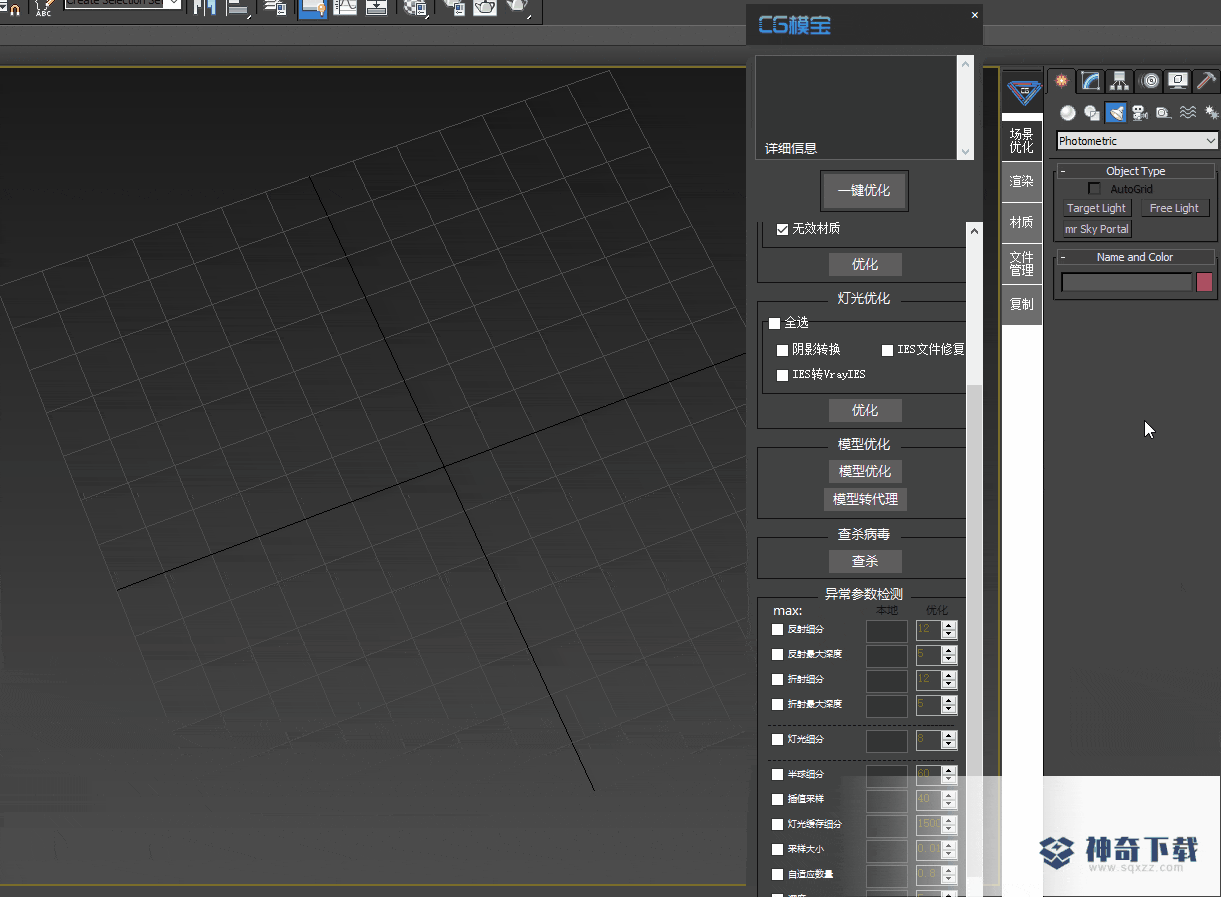This screenshot has height=897, width=1221.
Task: Create a Target Light
Action: pyautogui.click(x=1096, y=208)
